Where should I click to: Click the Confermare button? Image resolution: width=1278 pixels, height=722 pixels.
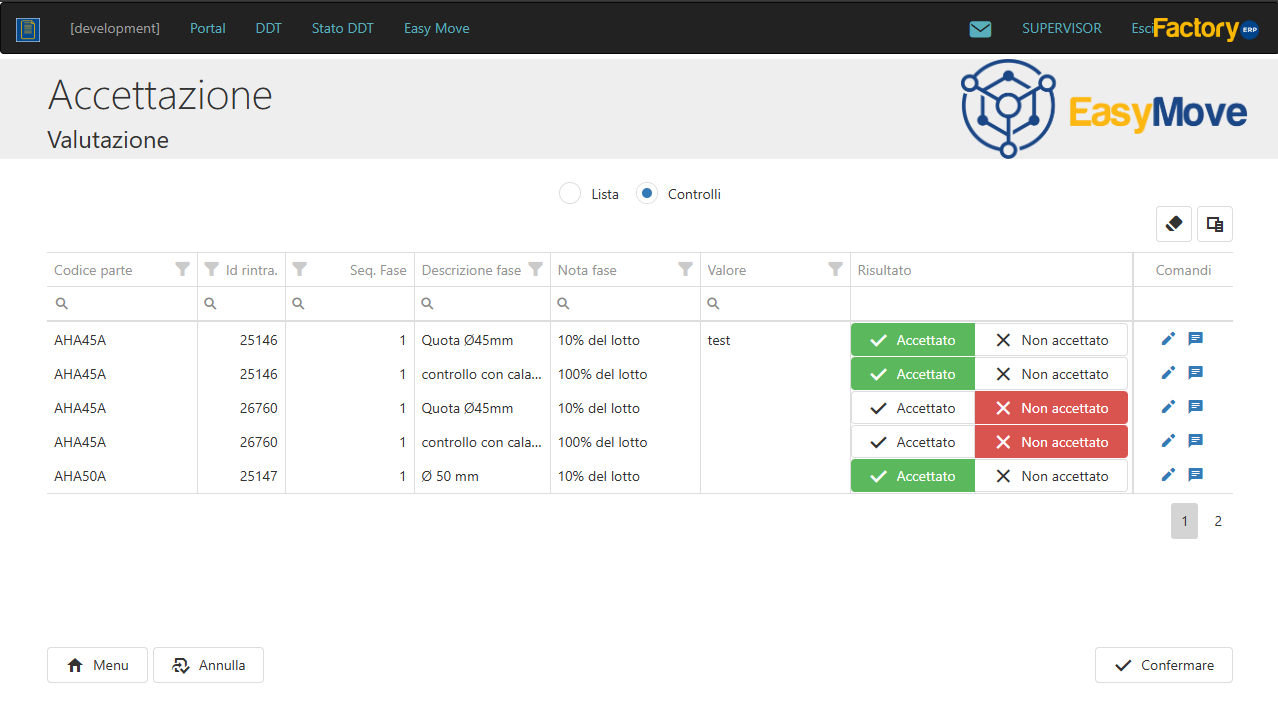tap(1164, 665)
